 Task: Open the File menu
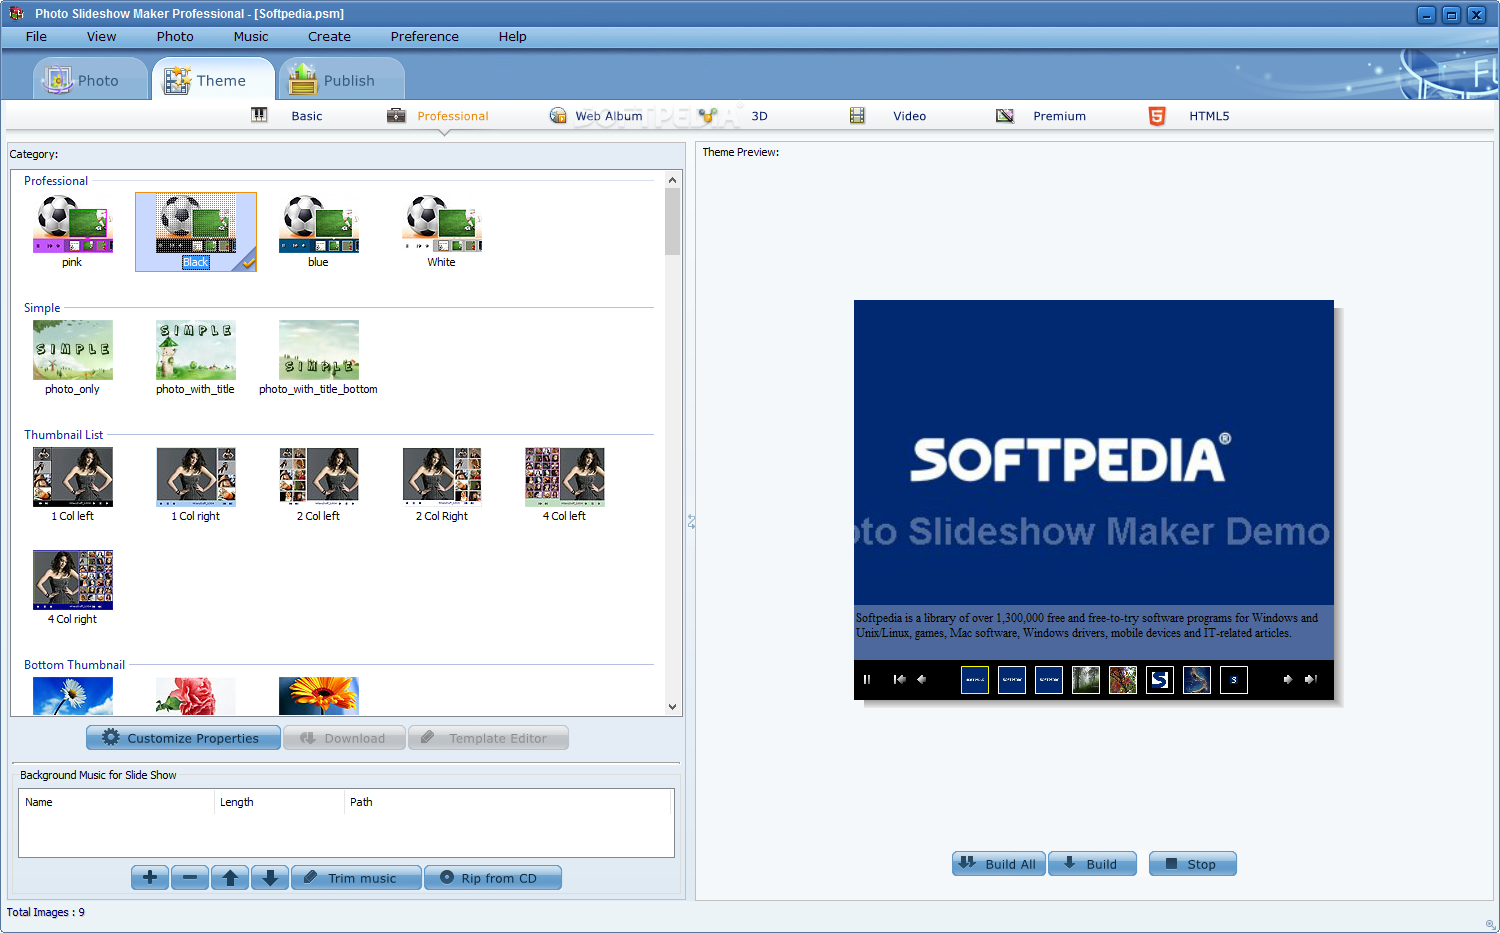click(x=36, y=36)
